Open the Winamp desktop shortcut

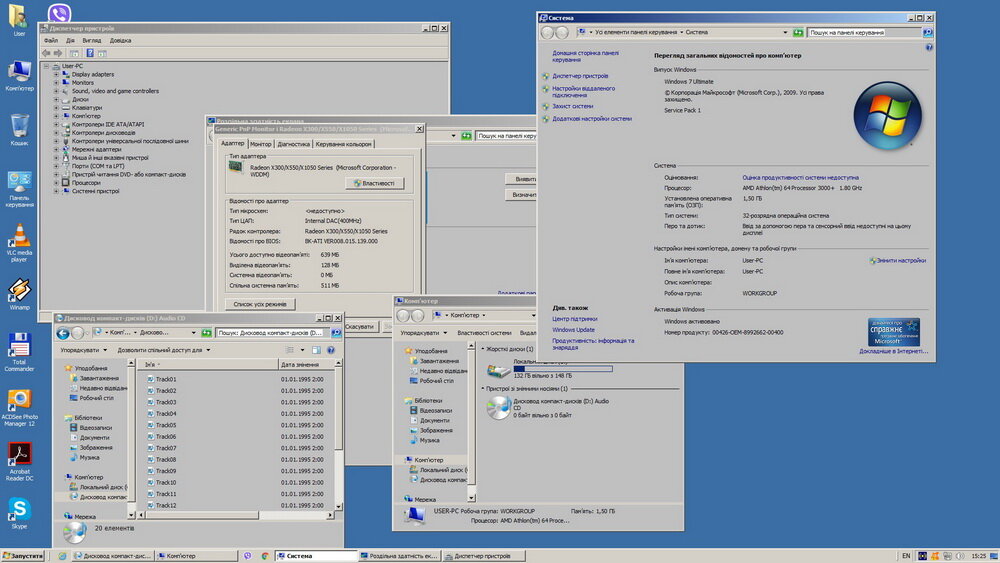tap(19, 289)
